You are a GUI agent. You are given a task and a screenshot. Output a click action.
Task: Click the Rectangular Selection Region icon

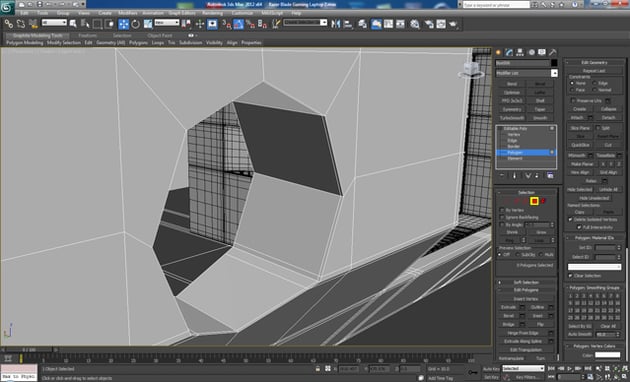(97, 24)
